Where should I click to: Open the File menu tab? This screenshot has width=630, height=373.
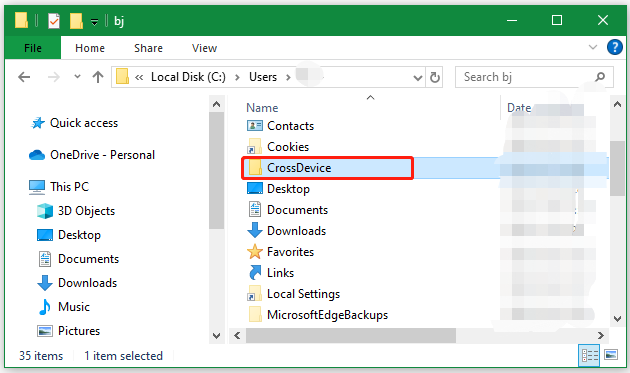click(33, 48)
